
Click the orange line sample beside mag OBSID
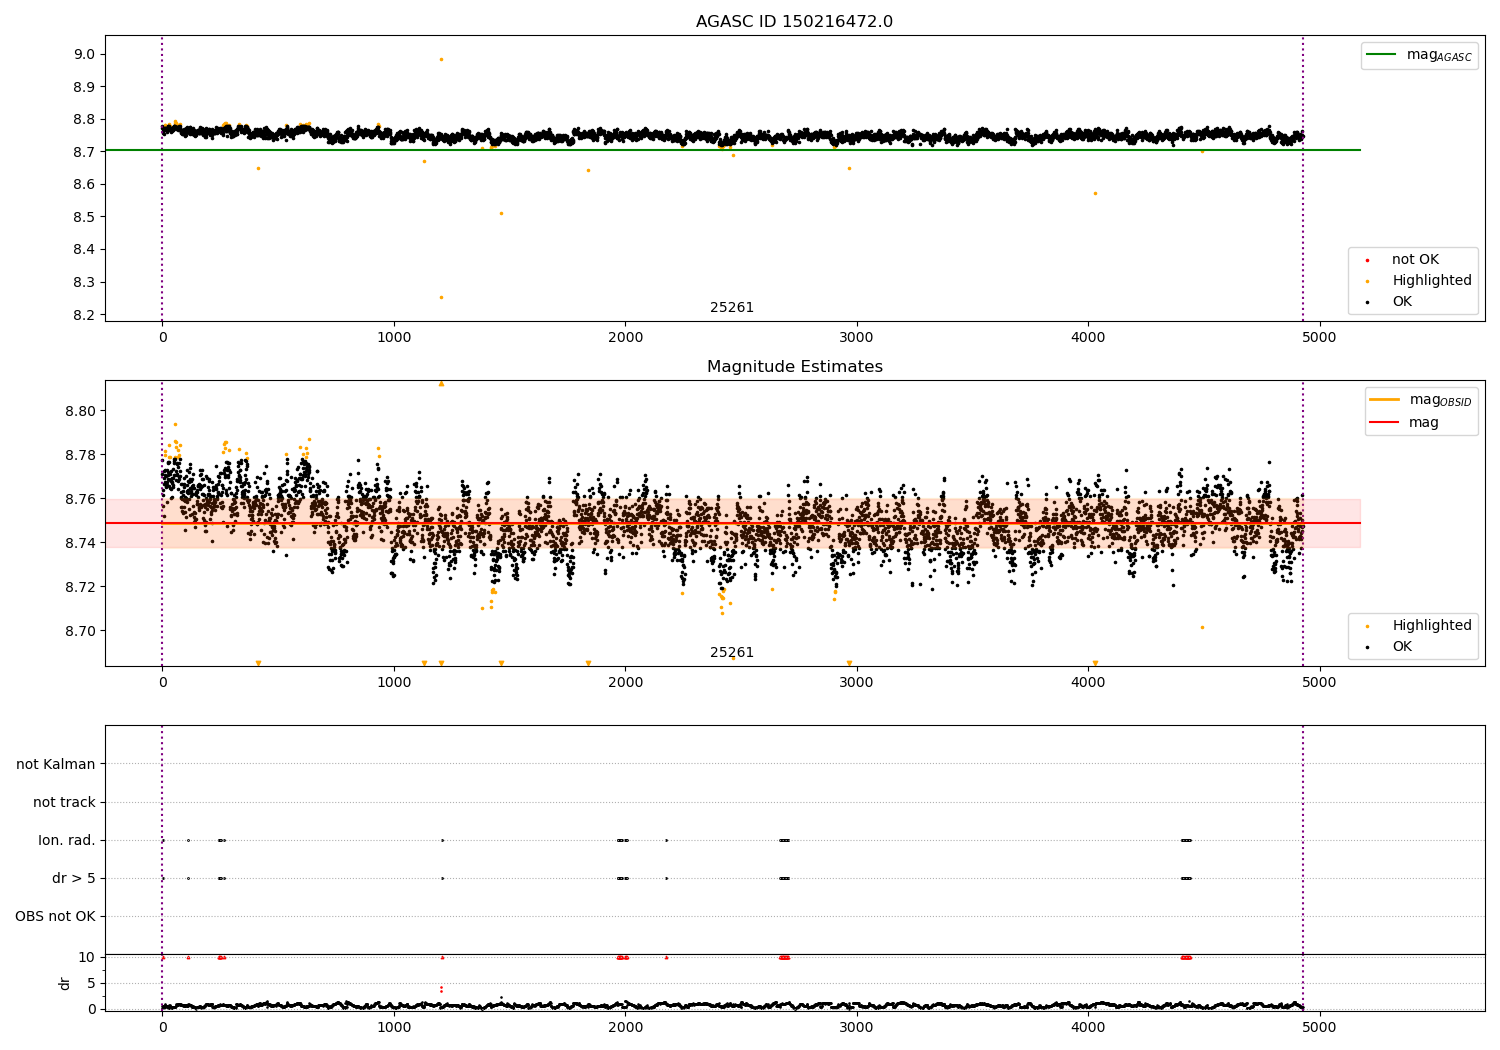tap(1385, 400)
